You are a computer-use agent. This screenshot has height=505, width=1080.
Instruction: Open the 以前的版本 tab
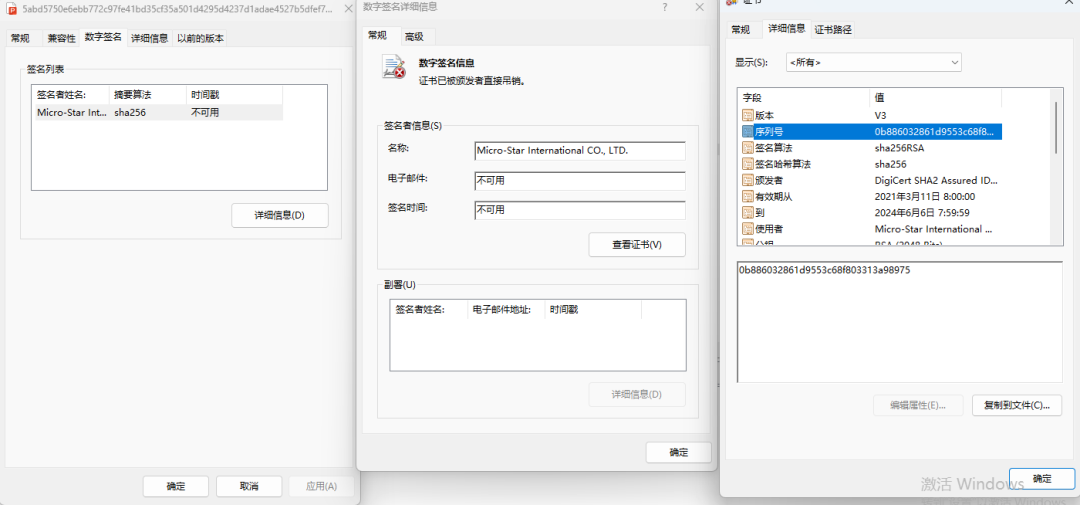(200, 39)
